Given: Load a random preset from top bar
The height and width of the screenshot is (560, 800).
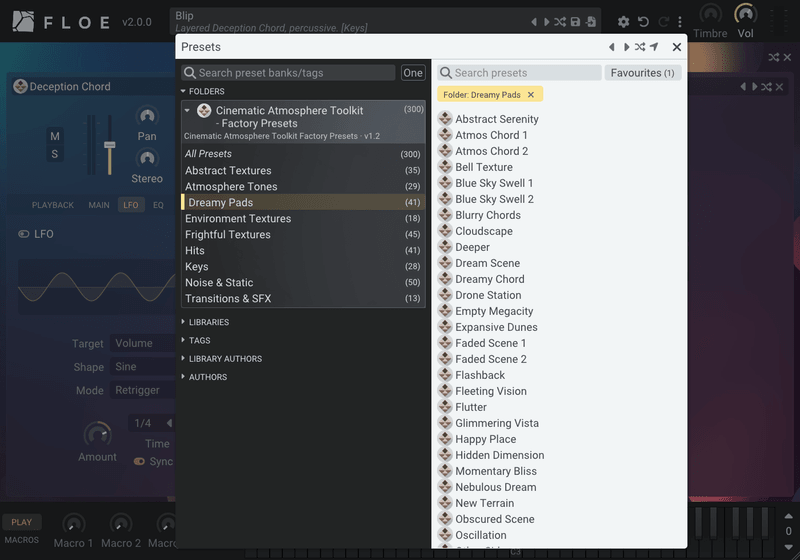Looking at the screenshot, I should pos(560,22).
